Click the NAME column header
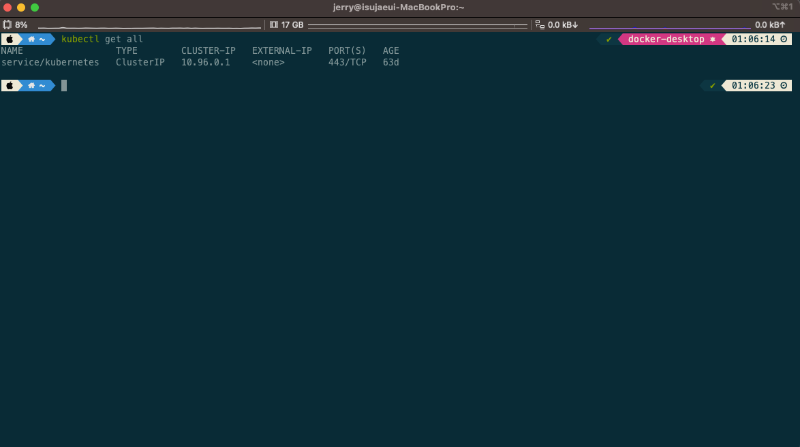This screenshot has width=800, height=447. coord(12,51)
